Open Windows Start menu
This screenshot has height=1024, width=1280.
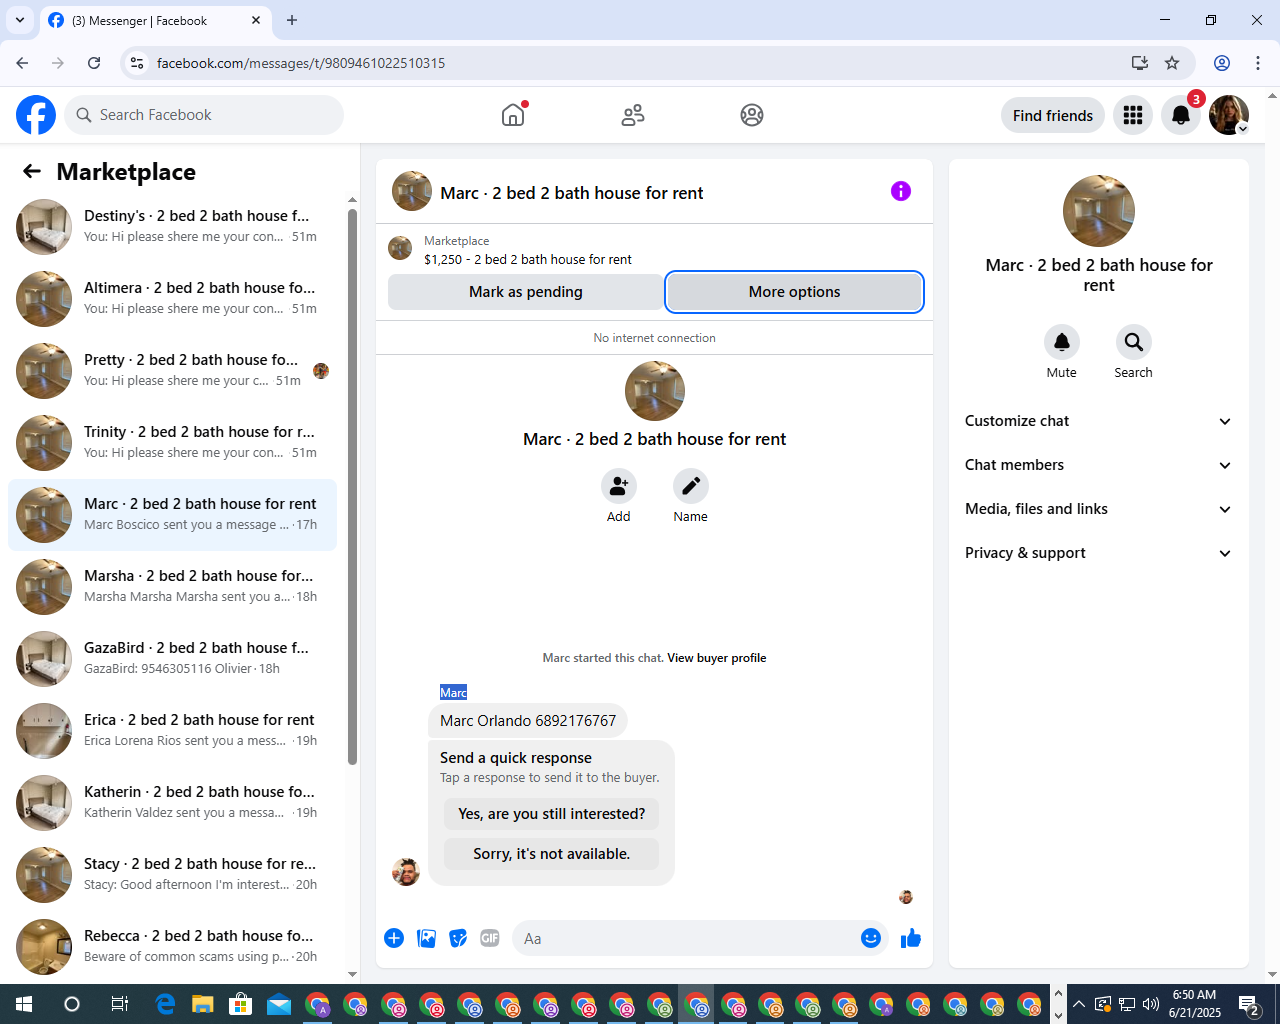pos(24,1004)
